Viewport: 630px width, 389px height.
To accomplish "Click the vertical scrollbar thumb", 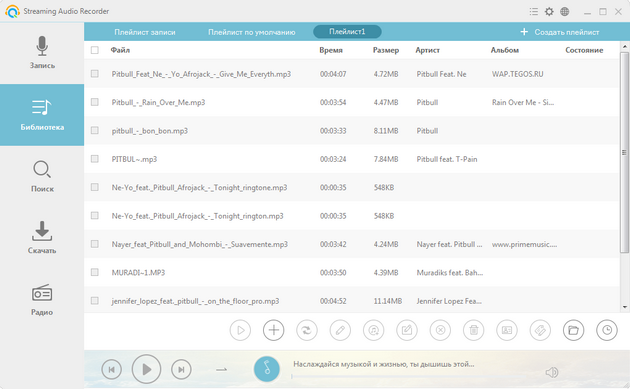I will click(x=624, y=152).
